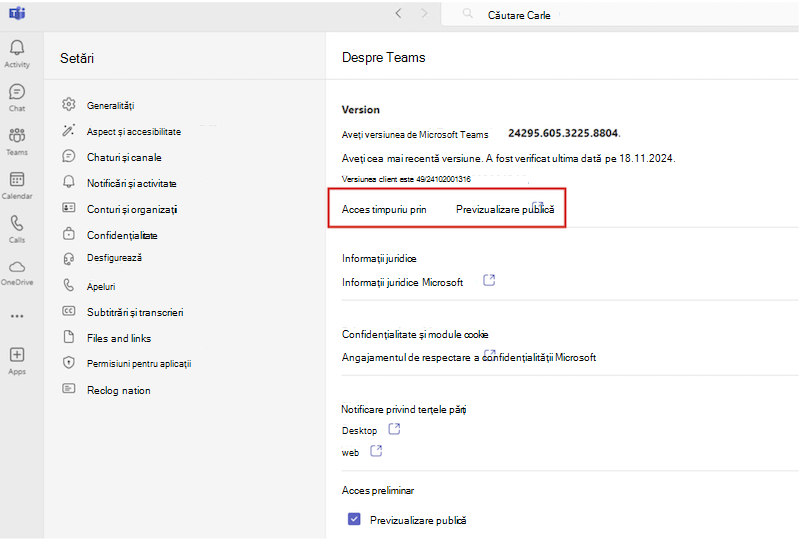This screenshot has height=543, width=800.
Task: Click the Desfigurează headset icon
Action: tap(69, 259)
